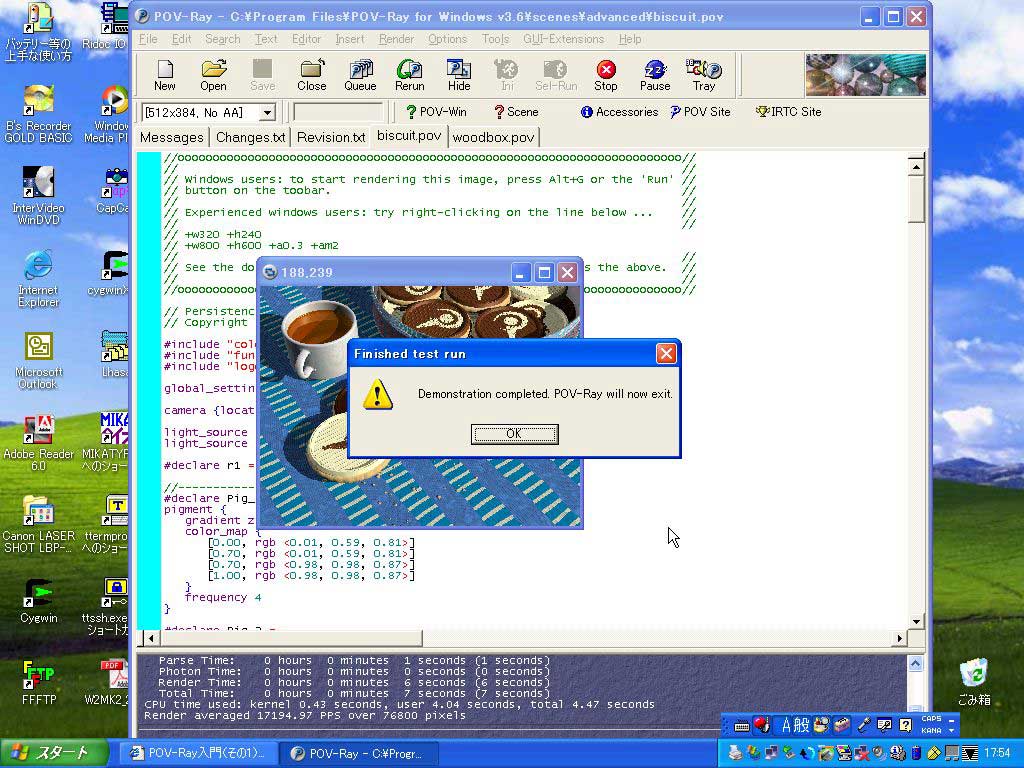Maximize the 188.239 render window

(543, 272)
